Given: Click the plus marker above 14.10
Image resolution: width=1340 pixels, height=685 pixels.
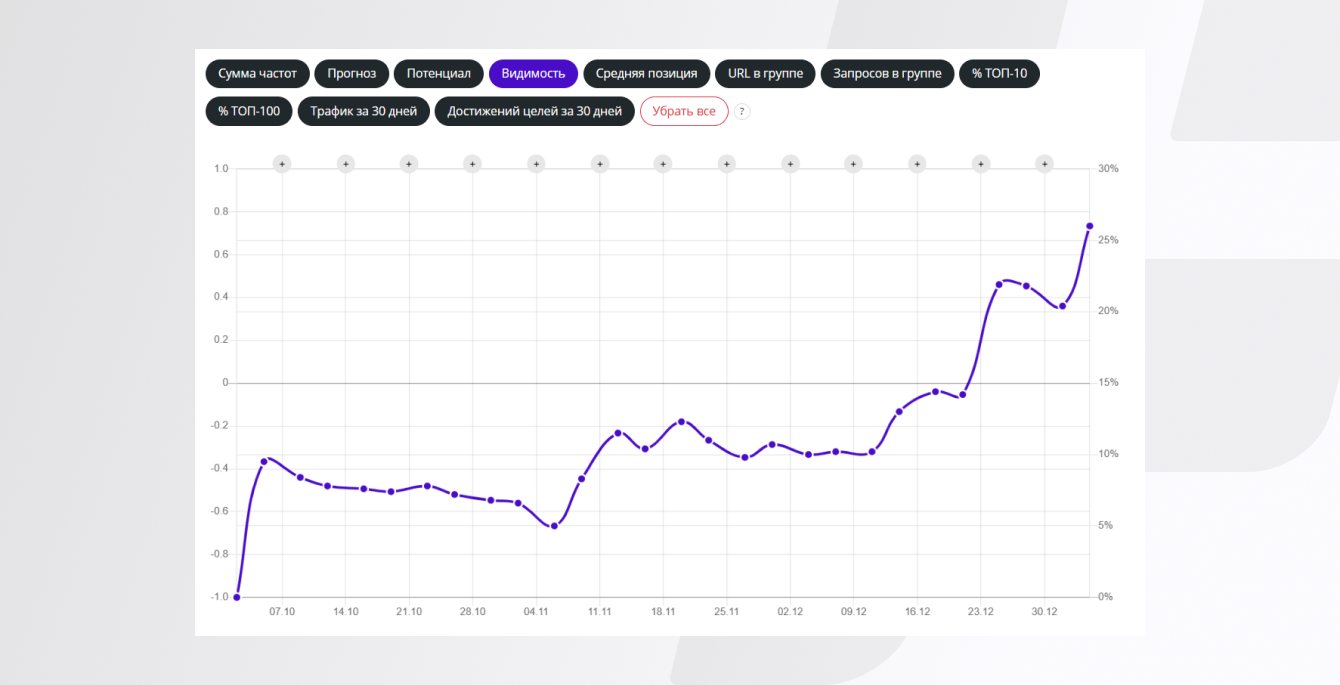Looking at the screenshot, I should point(345,164).
